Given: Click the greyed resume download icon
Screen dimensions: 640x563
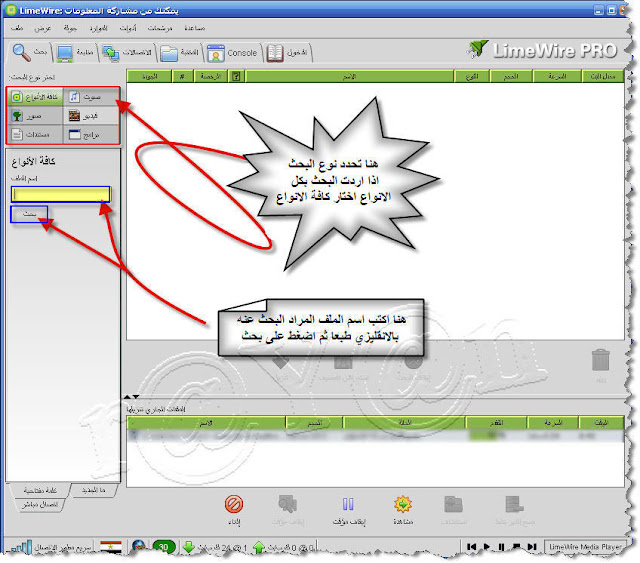Looking at the screenshot, I should pyautogui.click(x=287, y=504).
